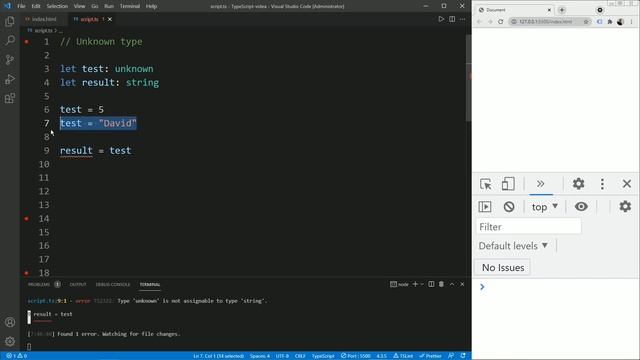Switch to the Output panel tab
This screenshot has width=640, height=360.
point(78,284)
